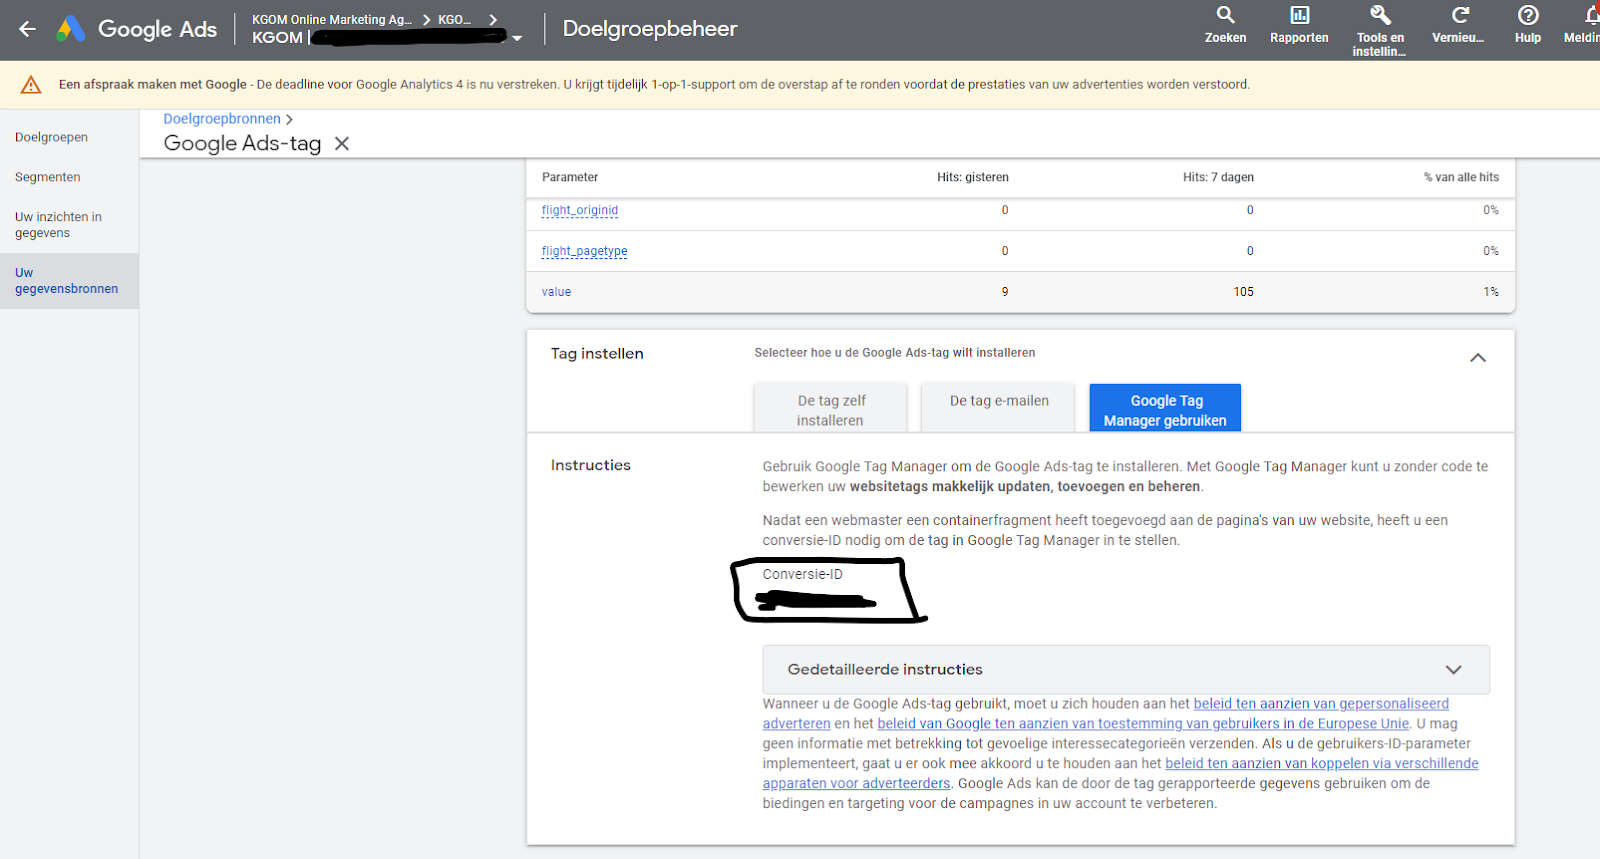
Task: Expand Gedetailleerde instructies section
Action: 1126,669
